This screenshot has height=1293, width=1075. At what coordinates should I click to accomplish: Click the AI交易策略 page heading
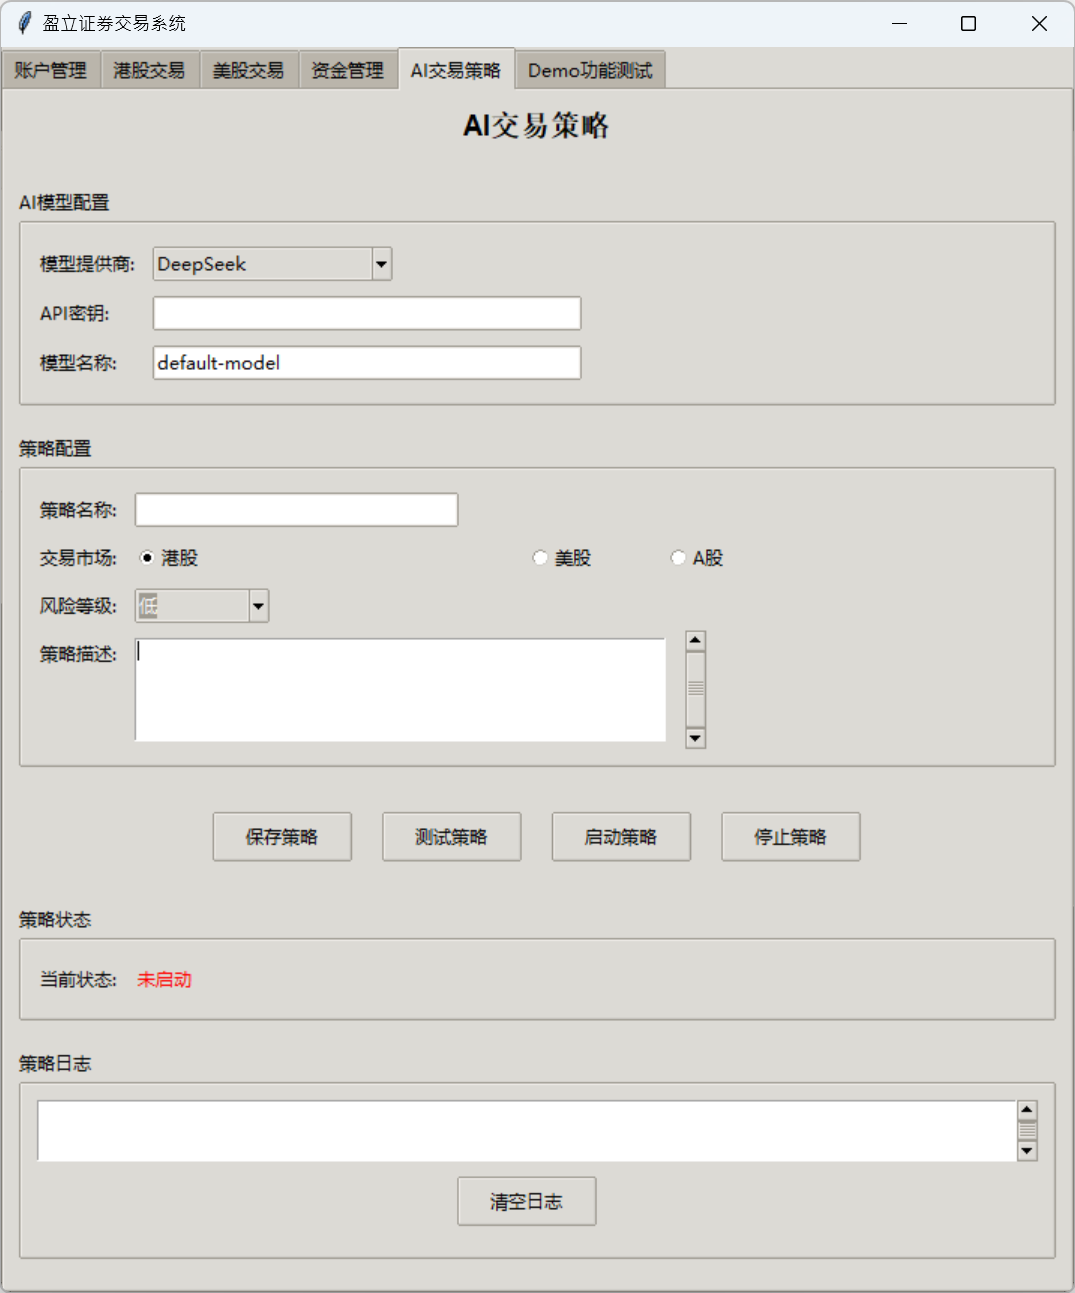click(536, 126)
